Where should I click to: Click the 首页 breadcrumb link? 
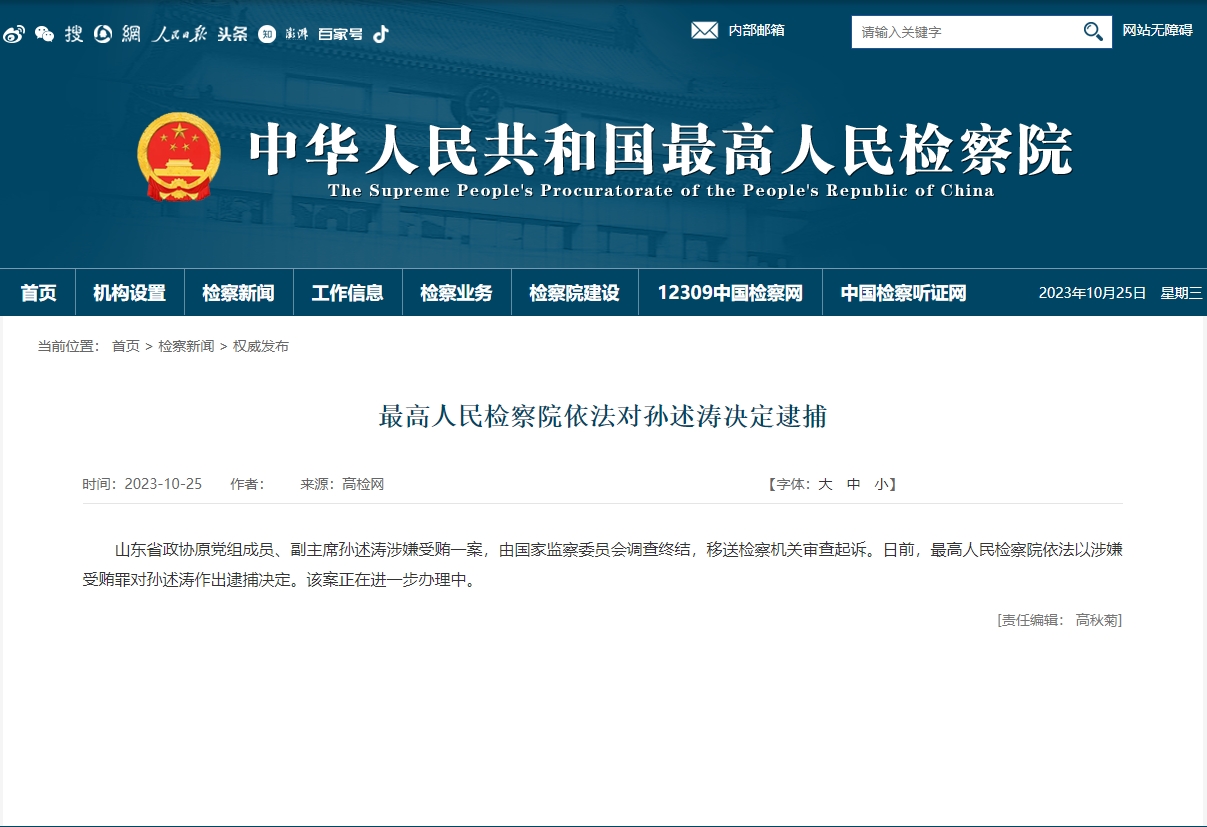pyautogui.click(x=124, y=346)
